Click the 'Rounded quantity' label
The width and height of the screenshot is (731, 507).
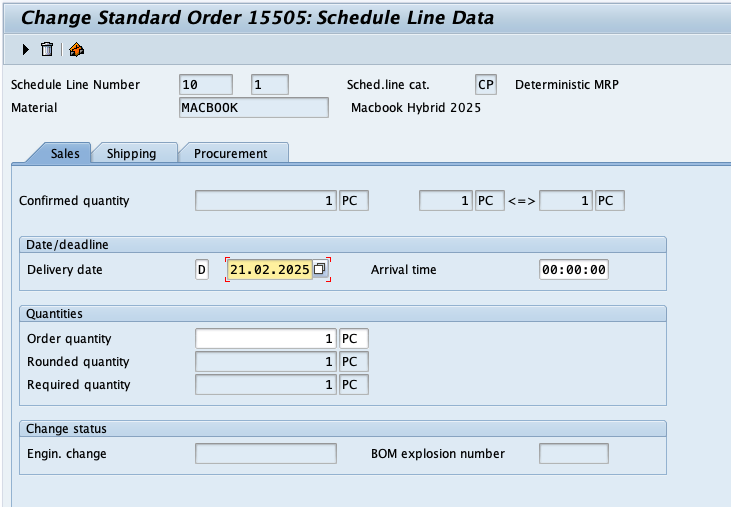pos(78,362)
